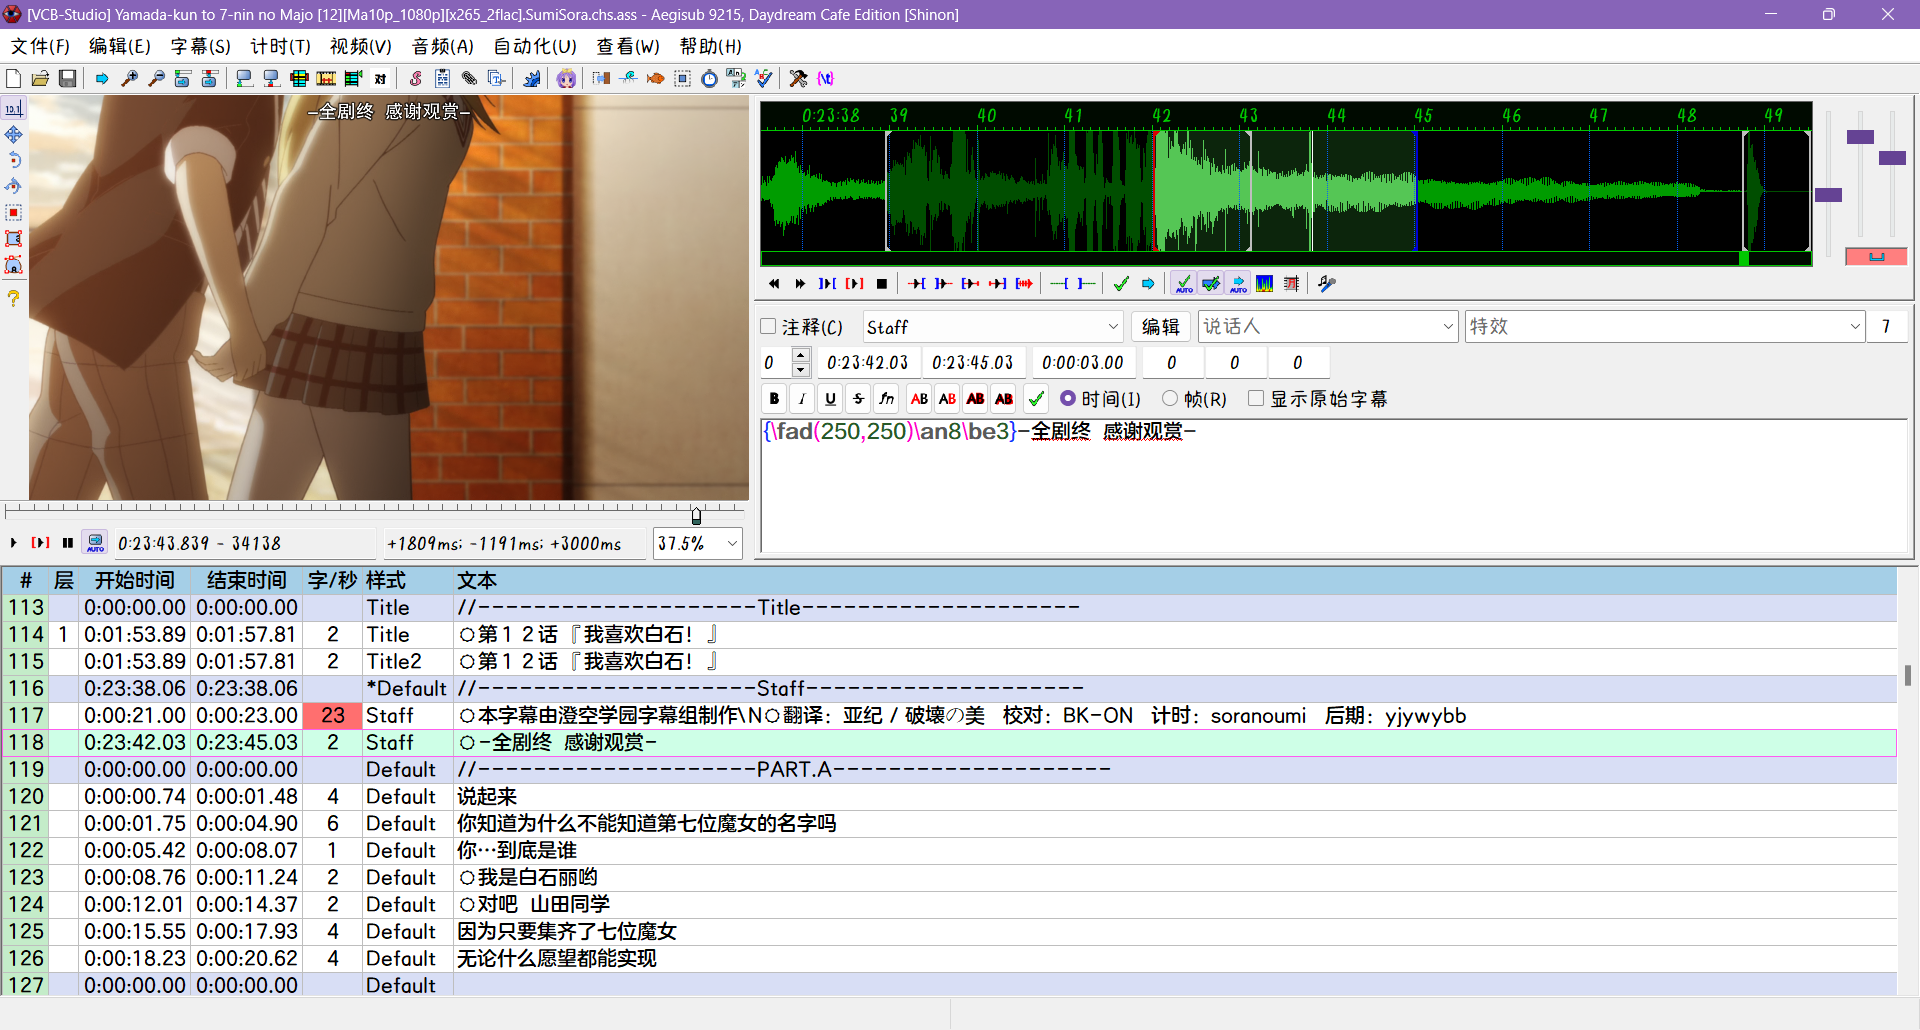
Task: Open visual typesetting help question mark
Action: [14, 298]
